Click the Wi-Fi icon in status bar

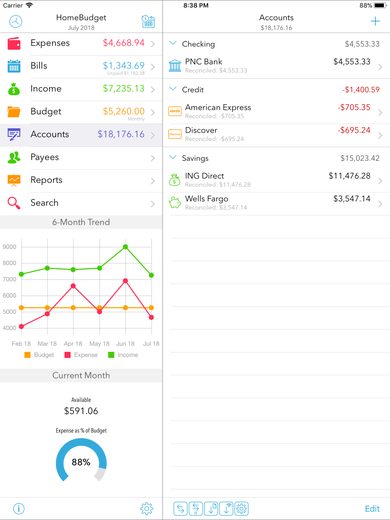coord(29,5)
